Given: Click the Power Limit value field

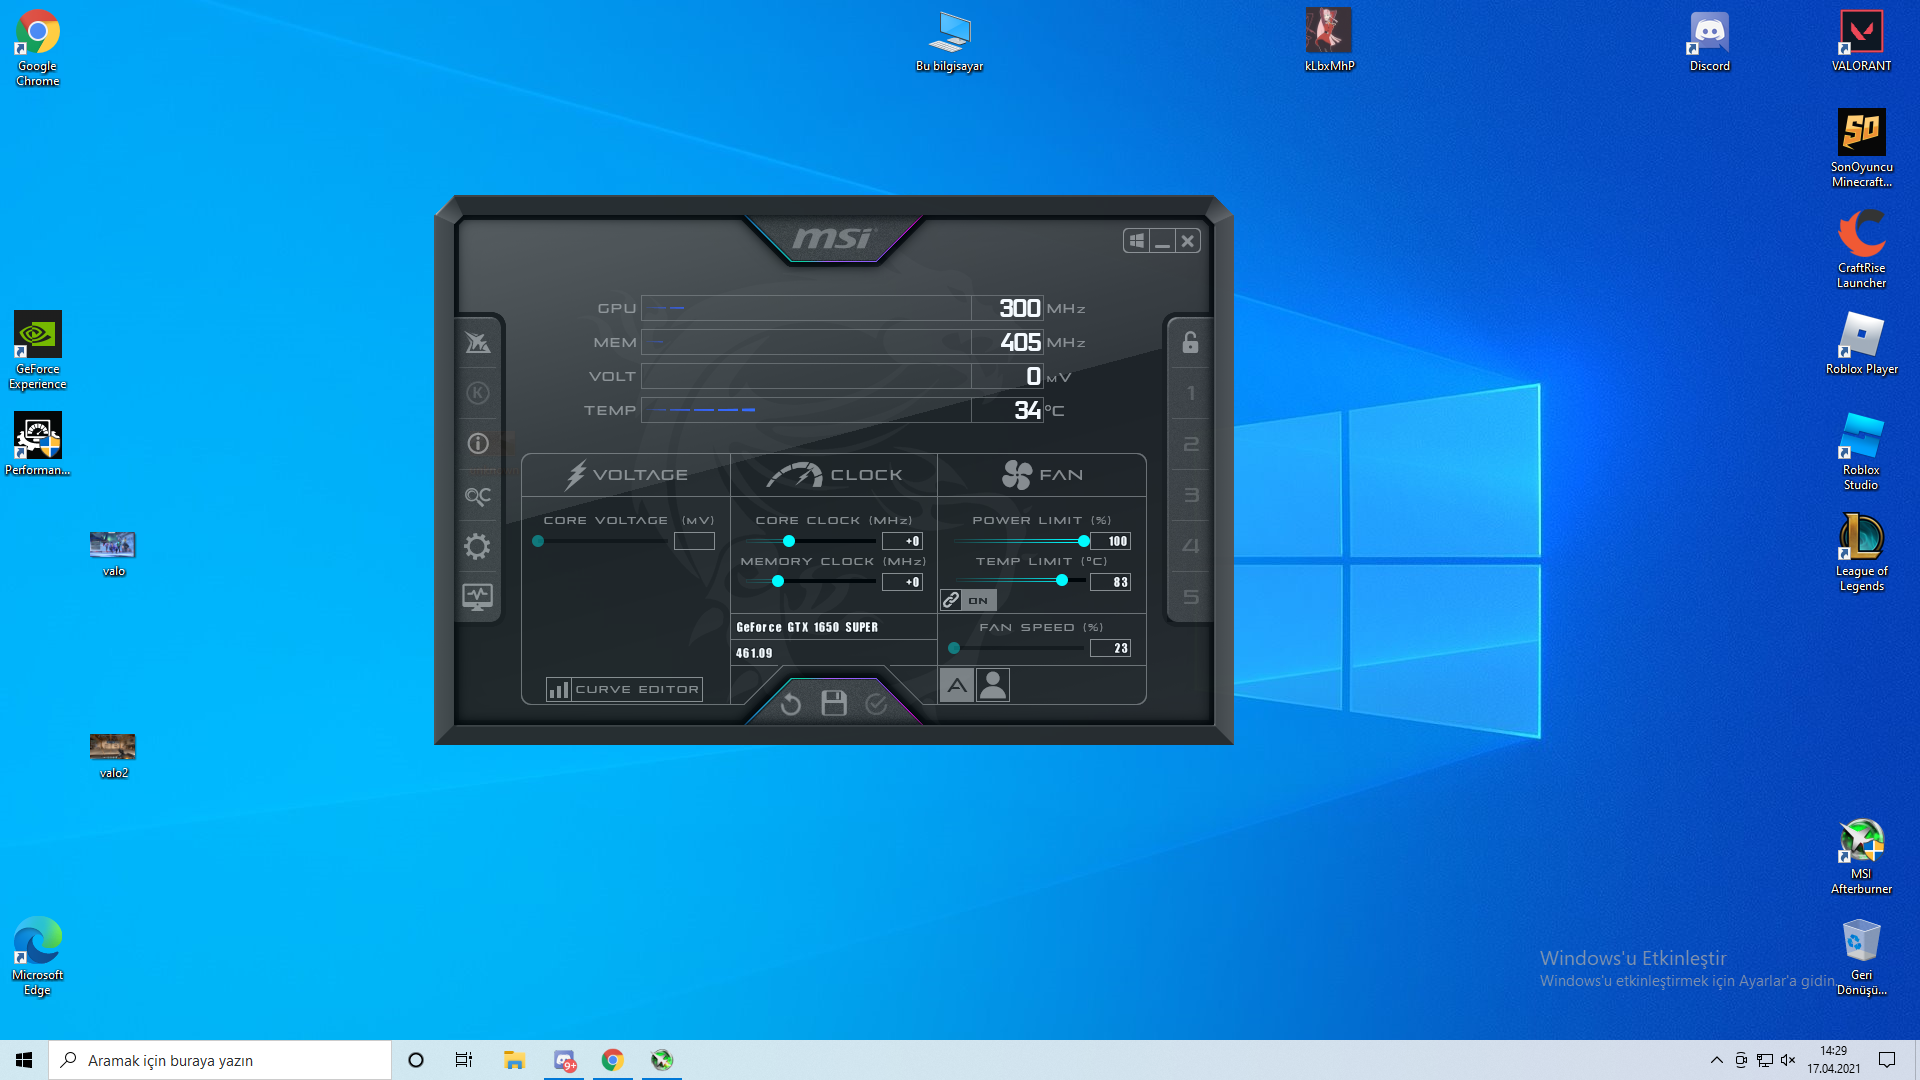Looking at the screenshot, I should tap(1110, 541).
